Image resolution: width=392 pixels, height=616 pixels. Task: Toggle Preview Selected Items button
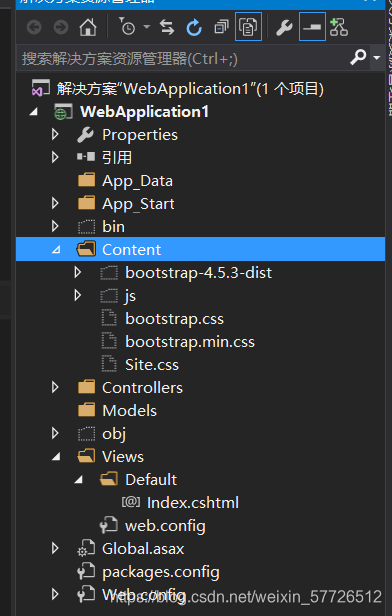(312, 27)
